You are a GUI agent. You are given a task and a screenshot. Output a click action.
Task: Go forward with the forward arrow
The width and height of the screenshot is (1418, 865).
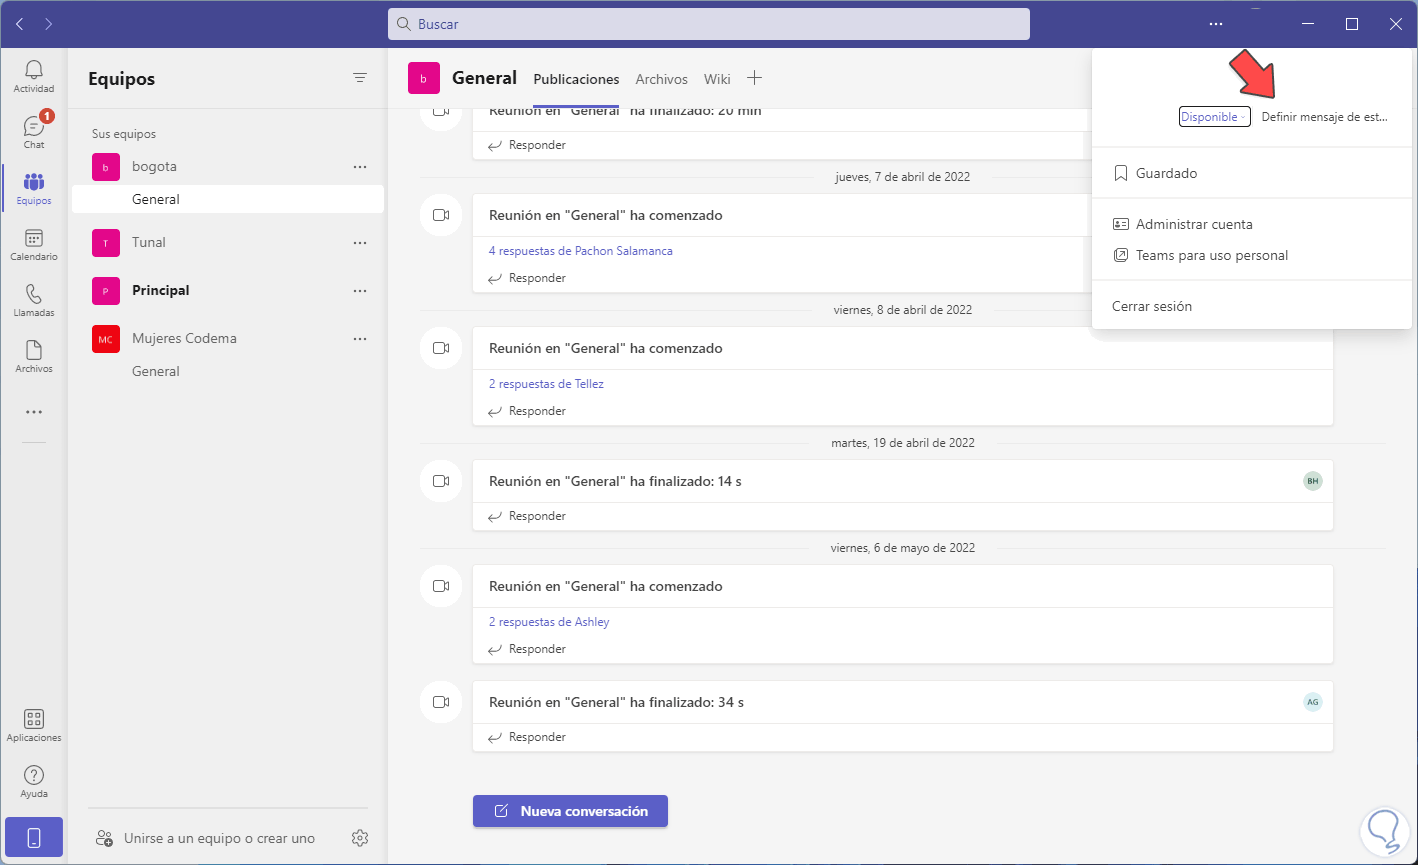coord(49,24)
